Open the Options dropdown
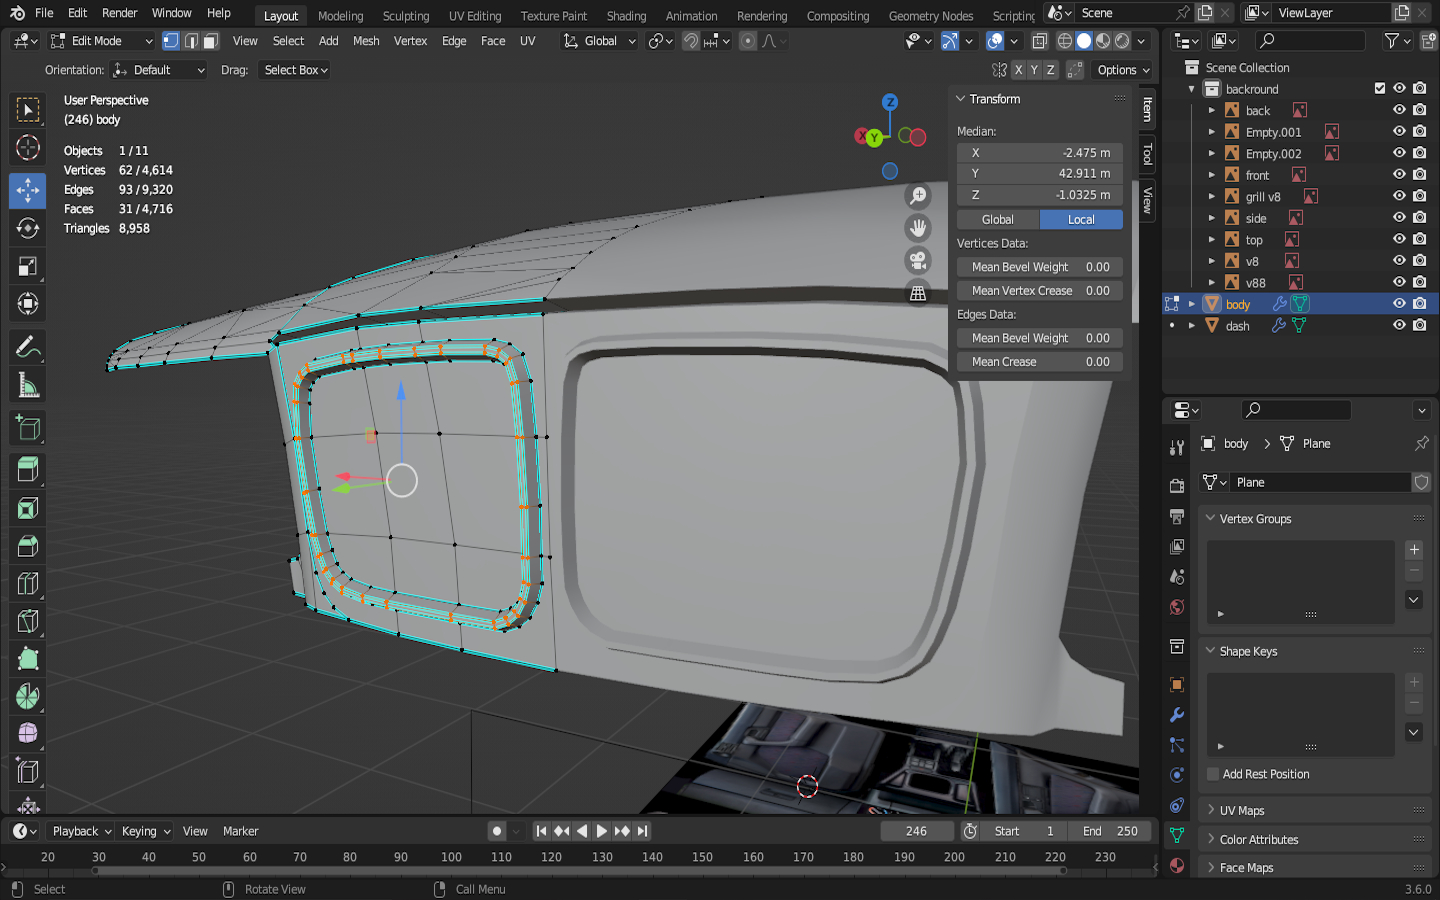The image size is (1440, 900). point(1123,70)
